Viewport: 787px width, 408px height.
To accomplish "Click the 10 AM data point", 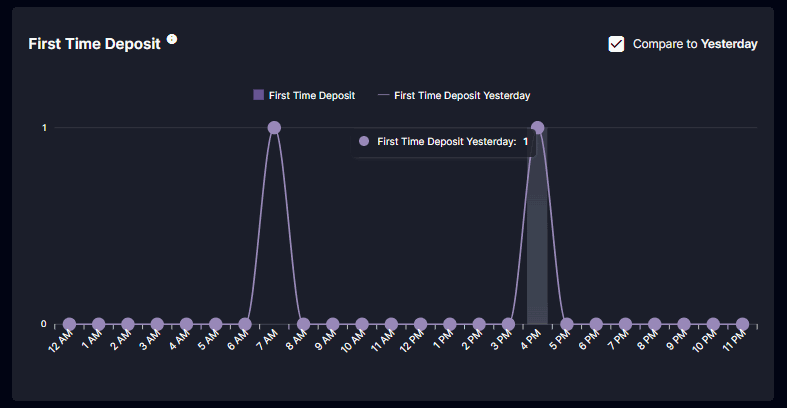I will [x=362, y=324].
